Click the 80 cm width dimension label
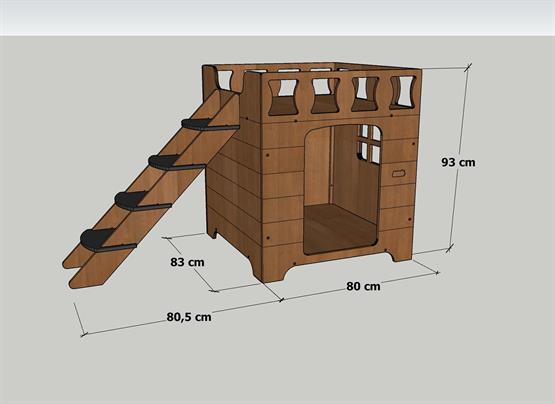This screenshot has height=404, width=555. tap(364, 286)
